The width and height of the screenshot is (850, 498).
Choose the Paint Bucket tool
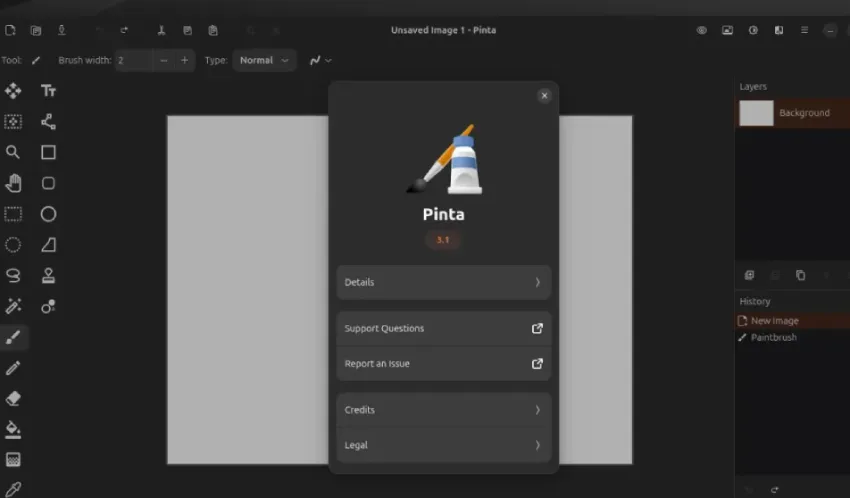[13, 429]
